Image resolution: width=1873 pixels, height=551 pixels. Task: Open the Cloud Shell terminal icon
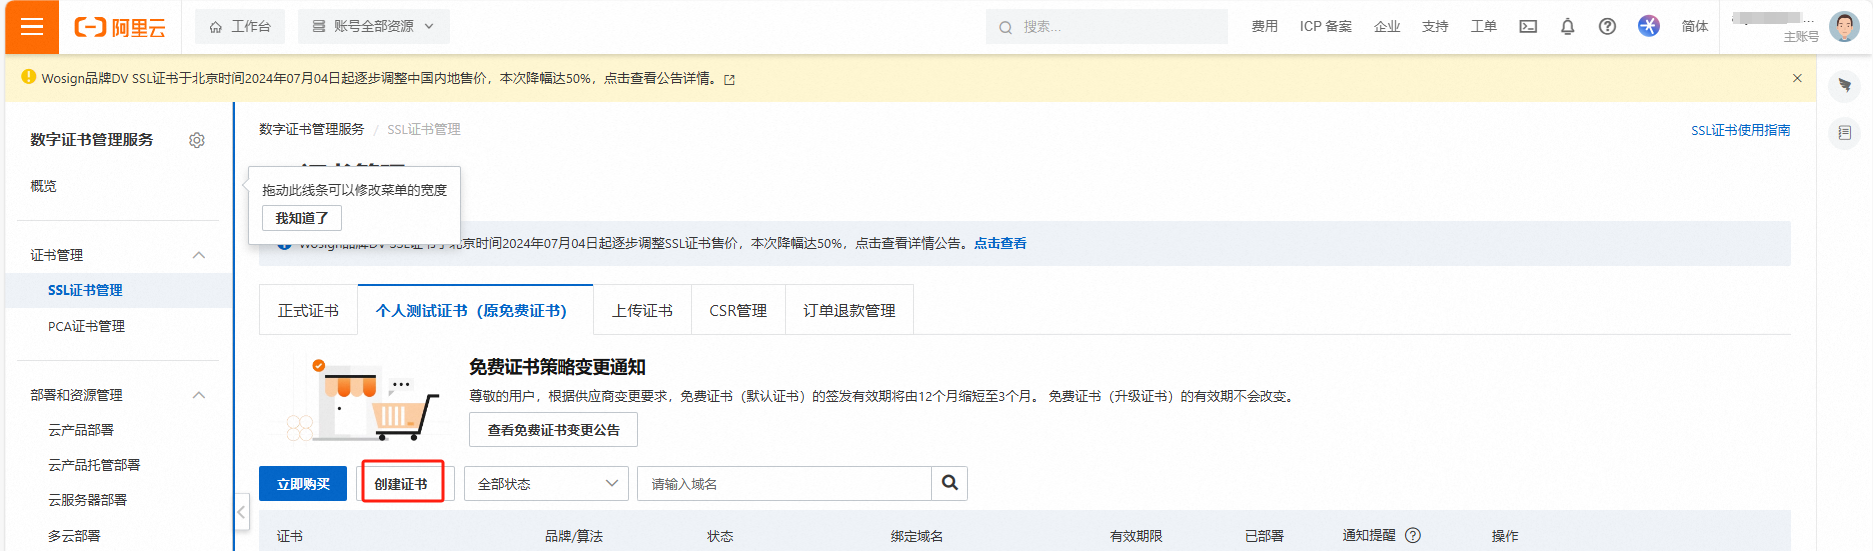point(1528,27)
